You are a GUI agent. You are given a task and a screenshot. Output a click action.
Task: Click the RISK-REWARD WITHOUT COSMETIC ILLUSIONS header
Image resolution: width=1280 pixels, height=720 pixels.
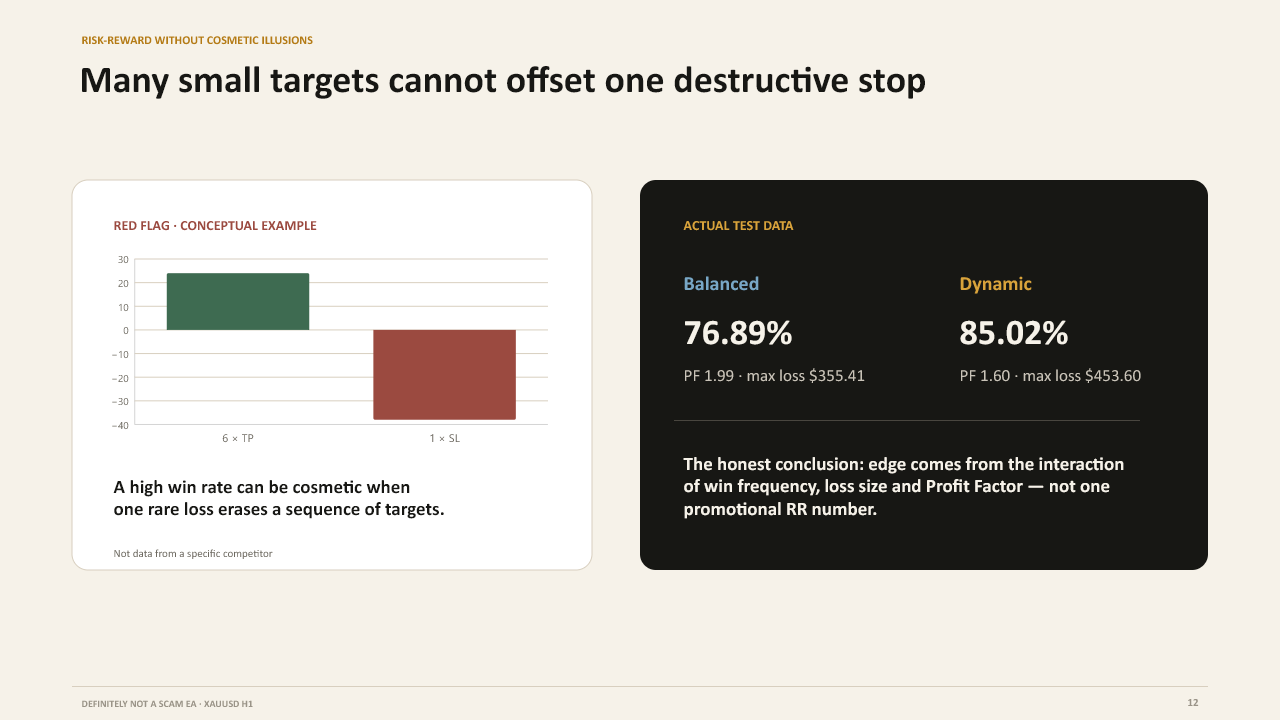coord(197,40)
